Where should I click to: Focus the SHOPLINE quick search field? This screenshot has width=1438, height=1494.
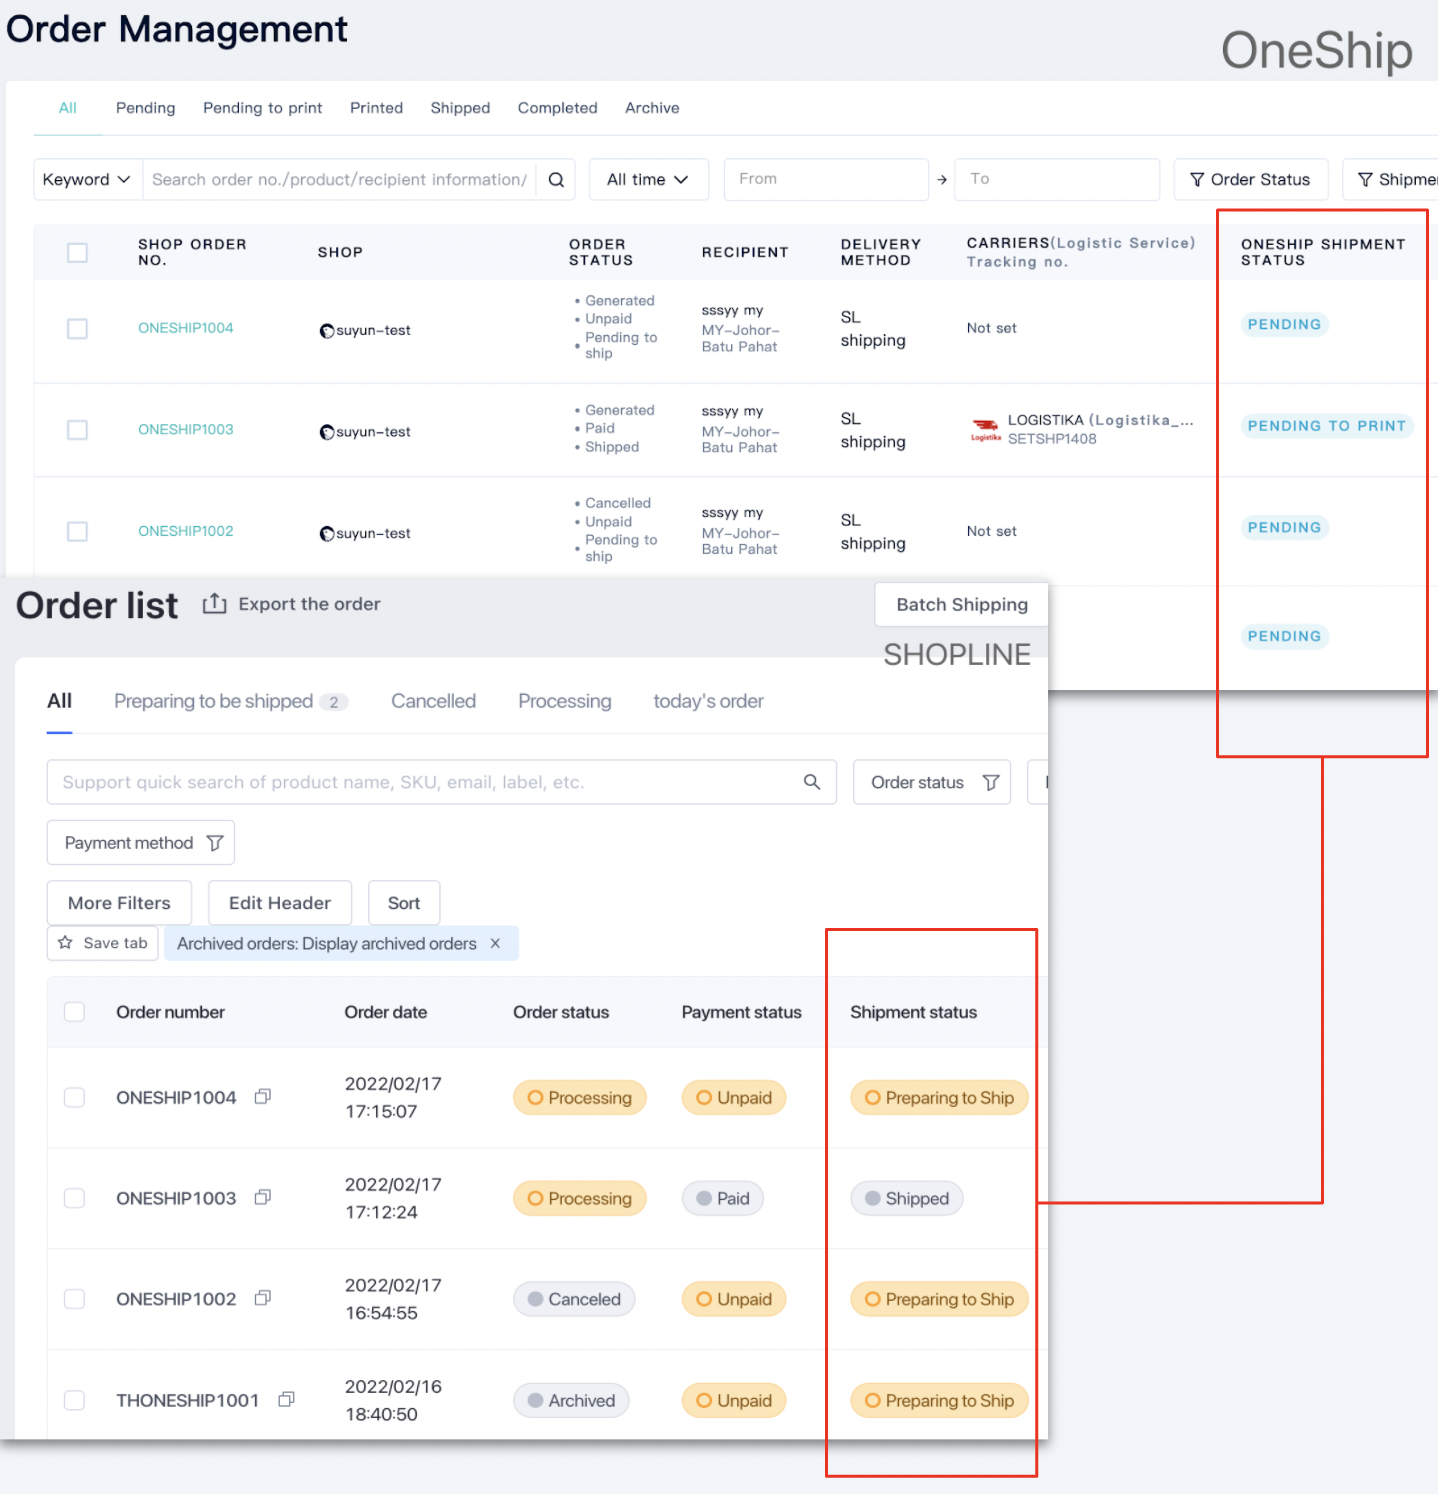tap(442, 782)
